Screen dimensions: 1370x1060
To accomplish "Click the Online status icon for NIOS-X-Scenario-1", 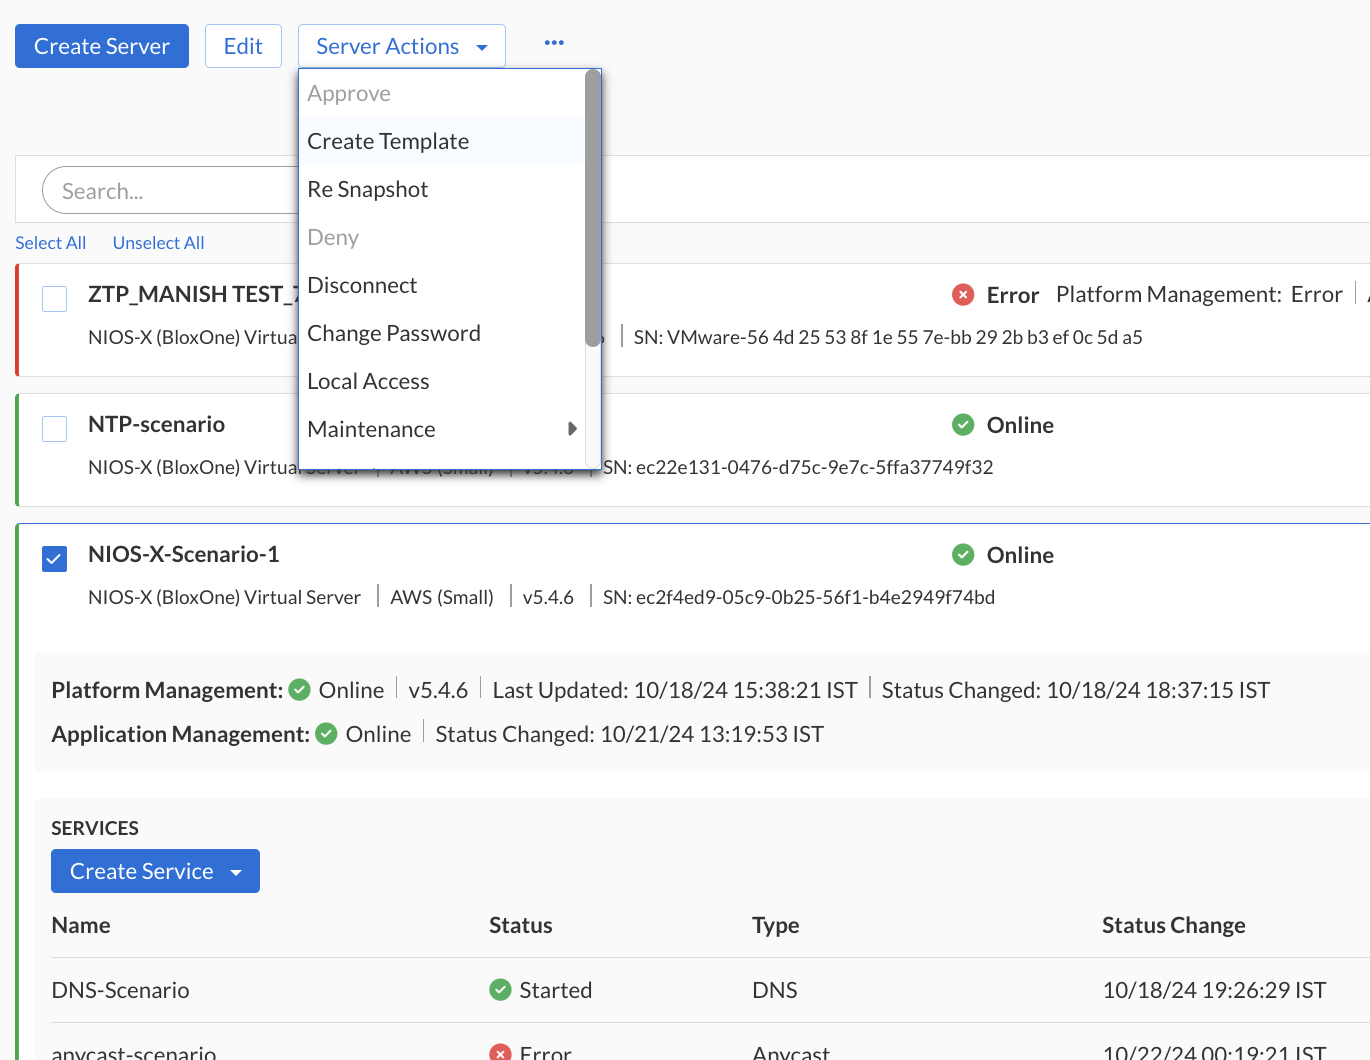I will (x=962, y=554).
